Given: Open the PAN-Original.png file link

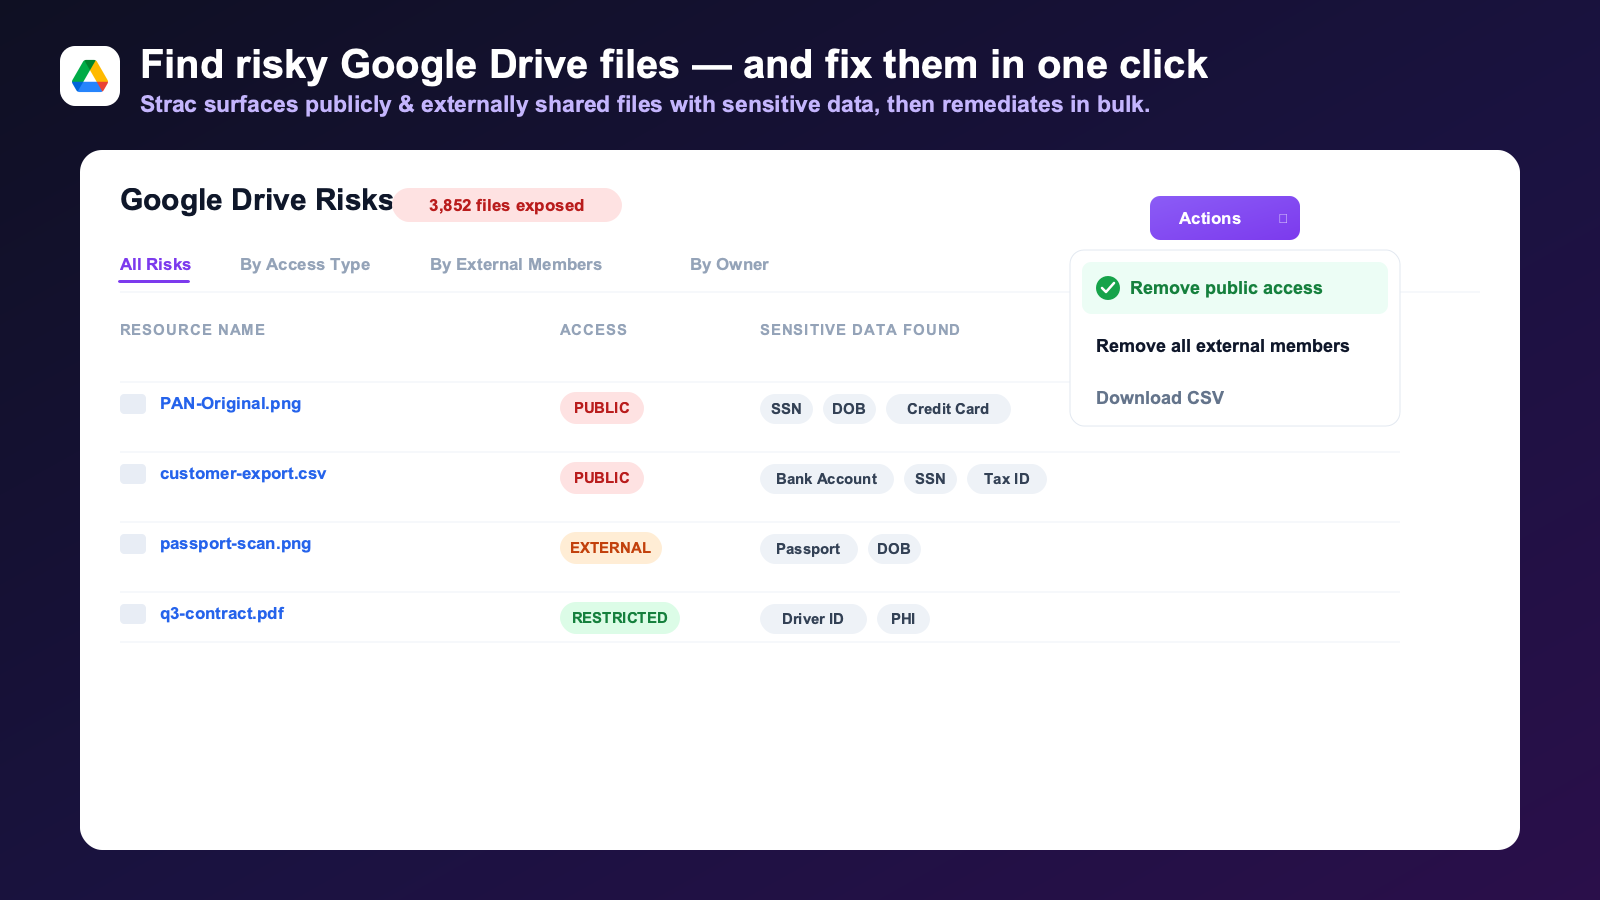Looking at the screenshot, I should pyautogui.click(x=230, y=404).
